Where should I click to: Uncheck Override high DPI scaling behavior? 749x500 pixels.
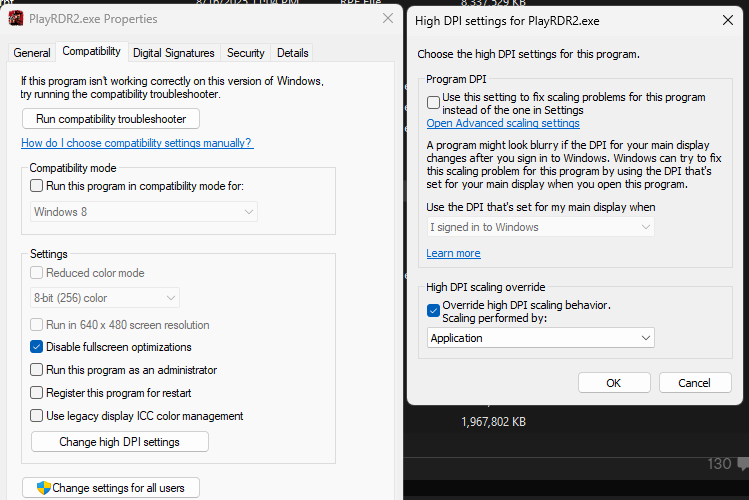coord(433,310)
